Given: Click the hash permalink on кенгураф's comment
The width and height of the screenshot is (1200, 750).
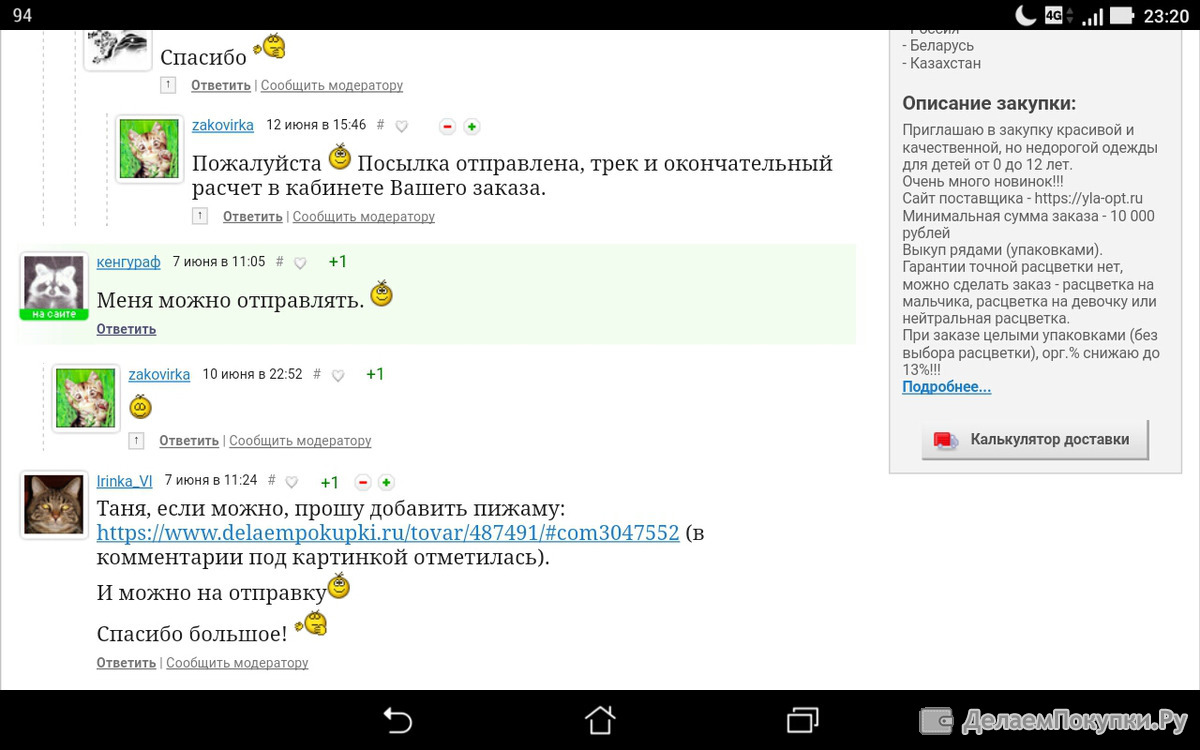Looking at the screenshot, I should click(280, 262).
